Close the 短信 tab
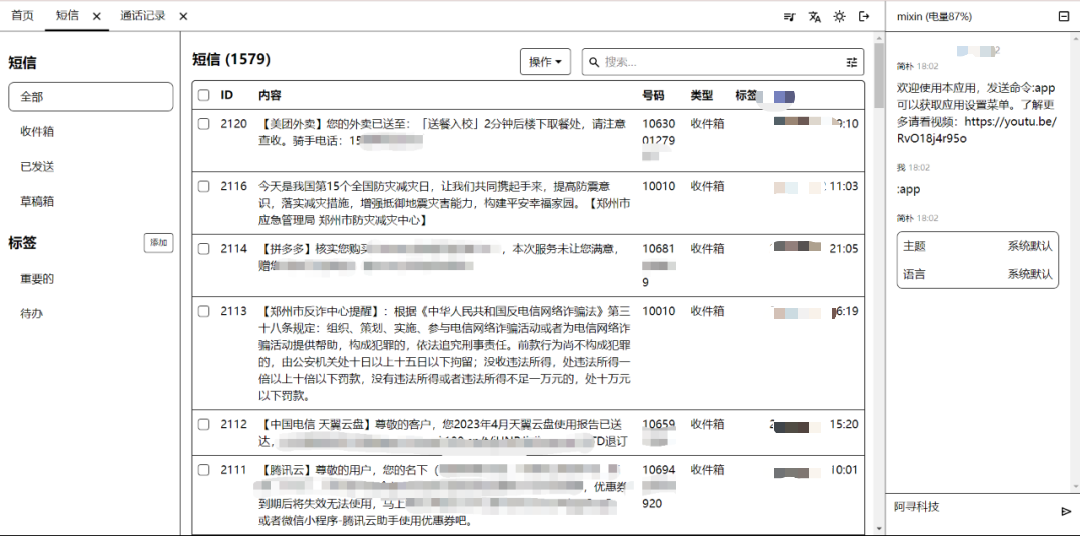Screen dimensions: 1080x536 (96, 17)
